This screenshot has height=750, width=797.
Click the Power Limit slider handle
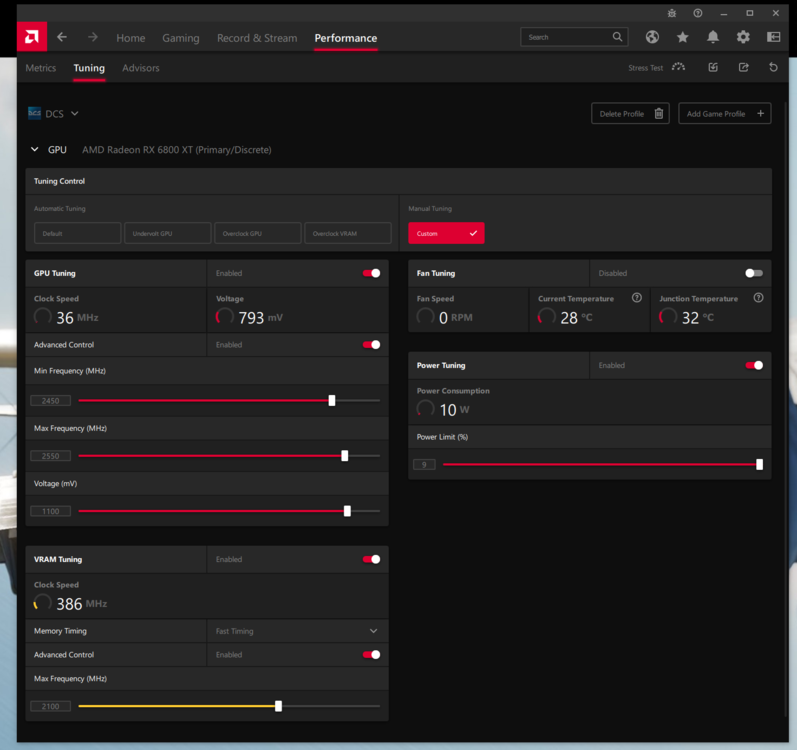pos(759,464)
